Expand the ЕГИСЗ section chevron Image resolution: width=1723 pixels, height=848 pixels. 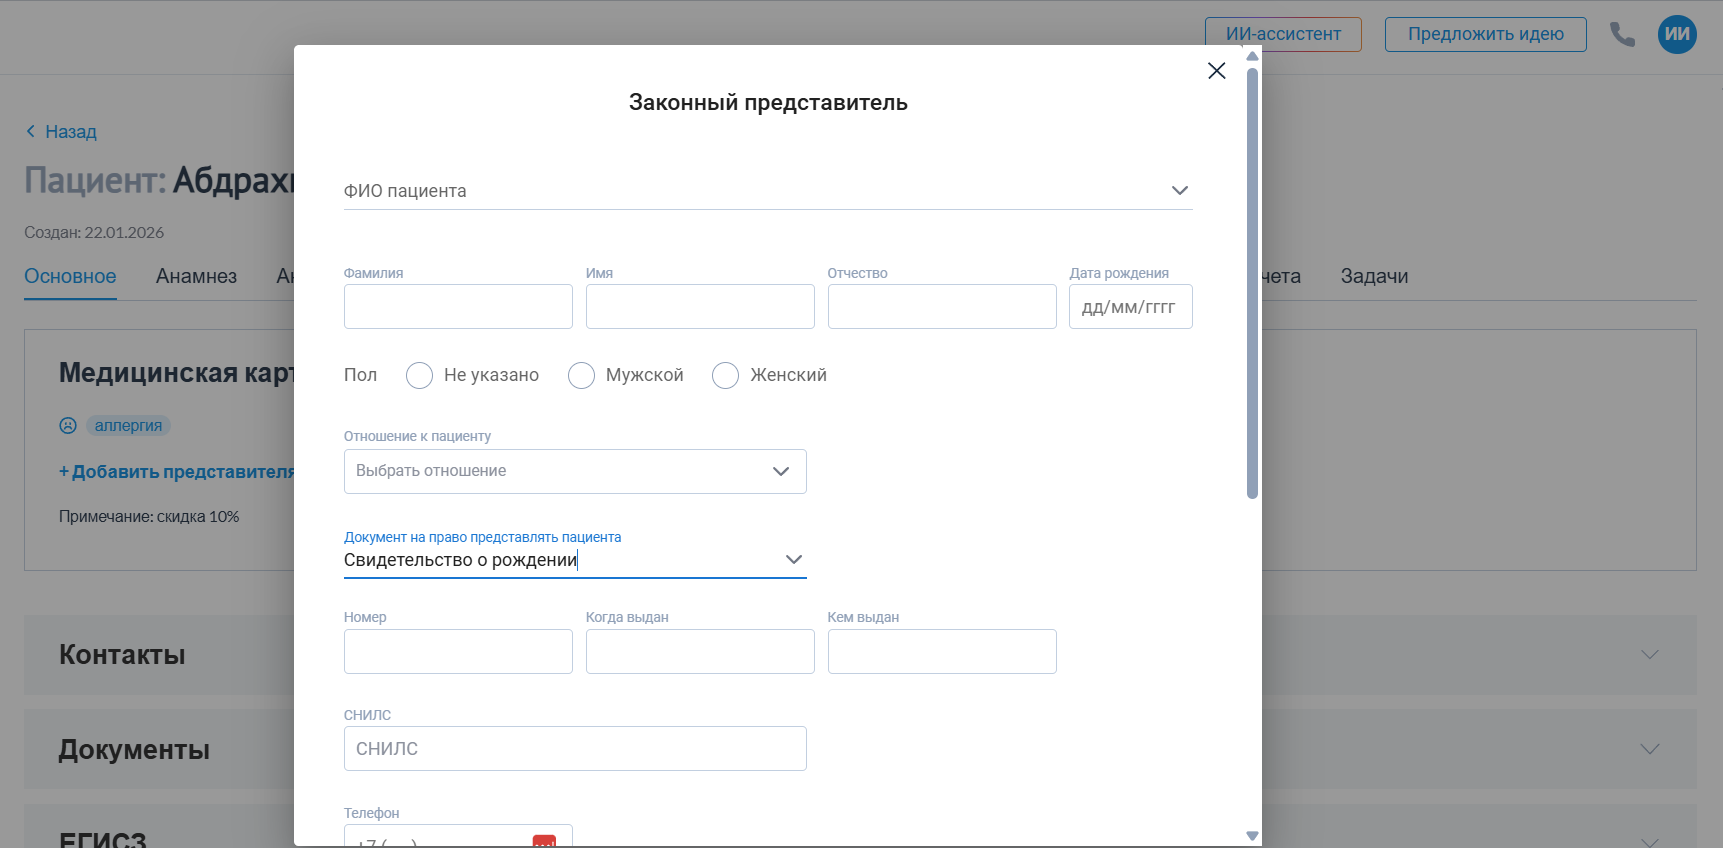(1650, 841)
